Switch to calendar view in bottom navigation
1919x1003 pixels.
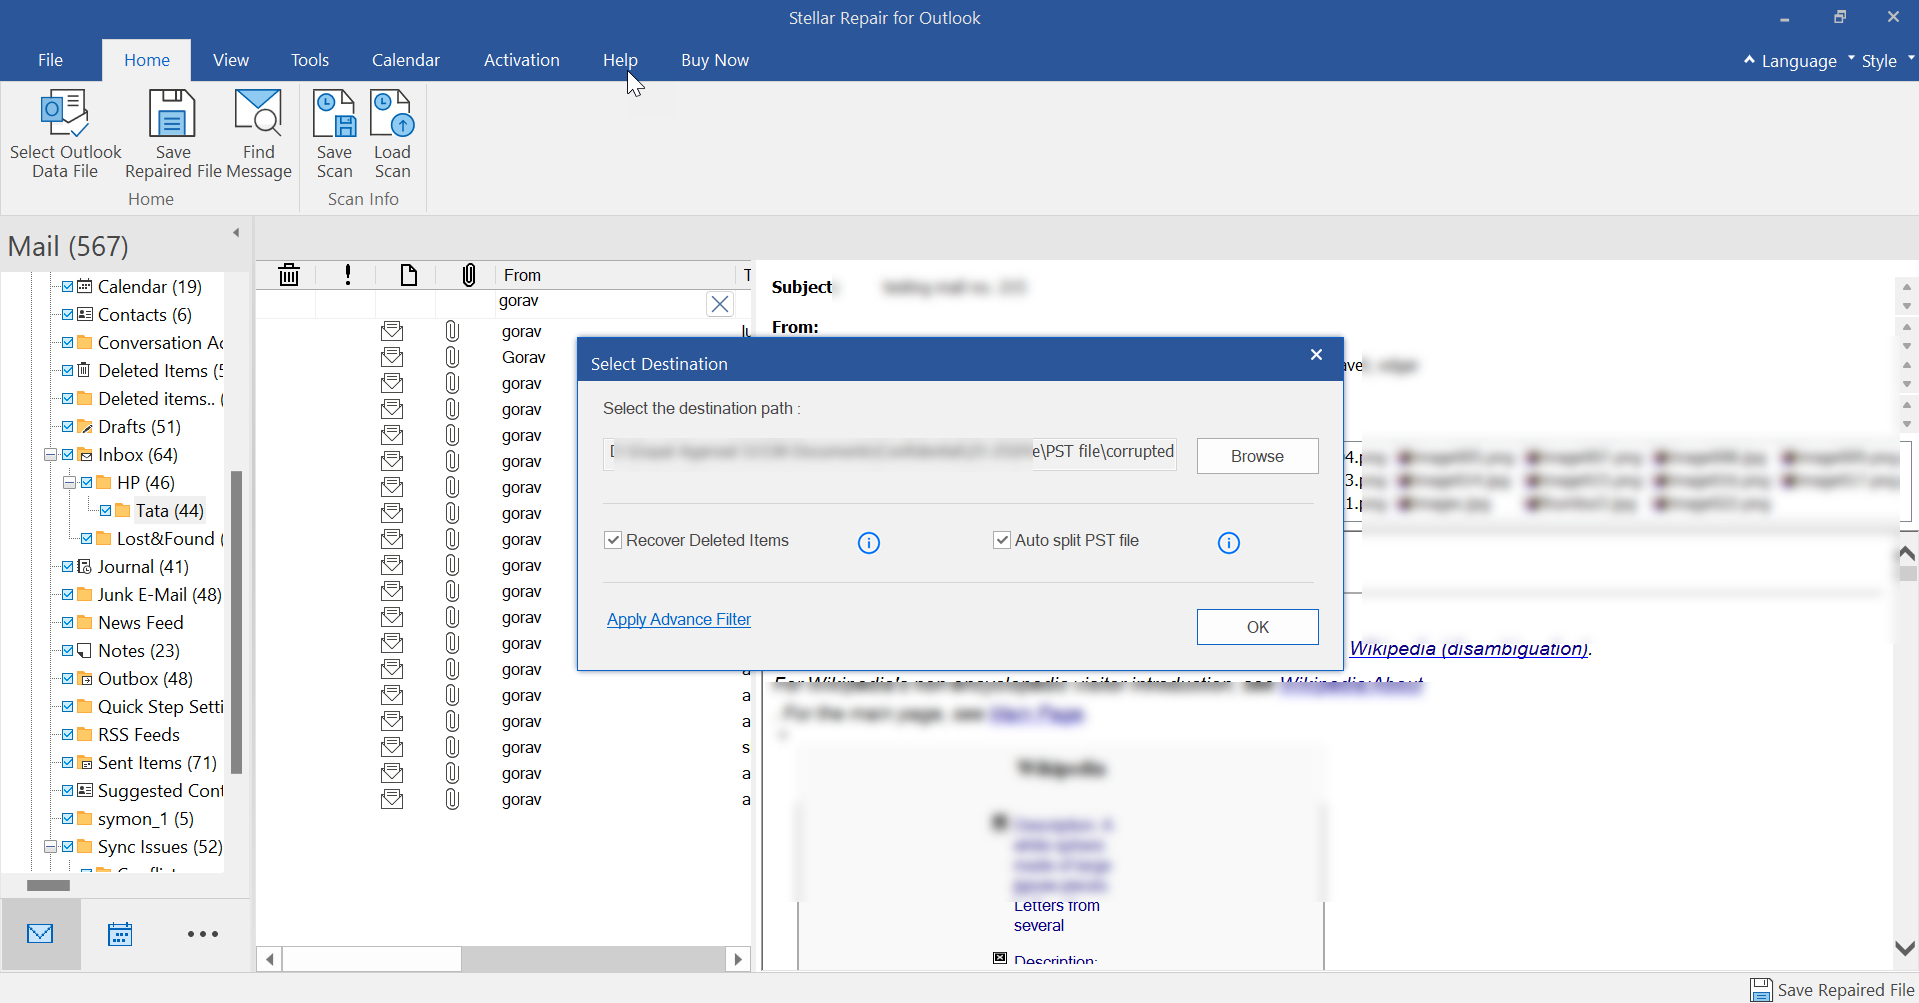coord(120,934)
